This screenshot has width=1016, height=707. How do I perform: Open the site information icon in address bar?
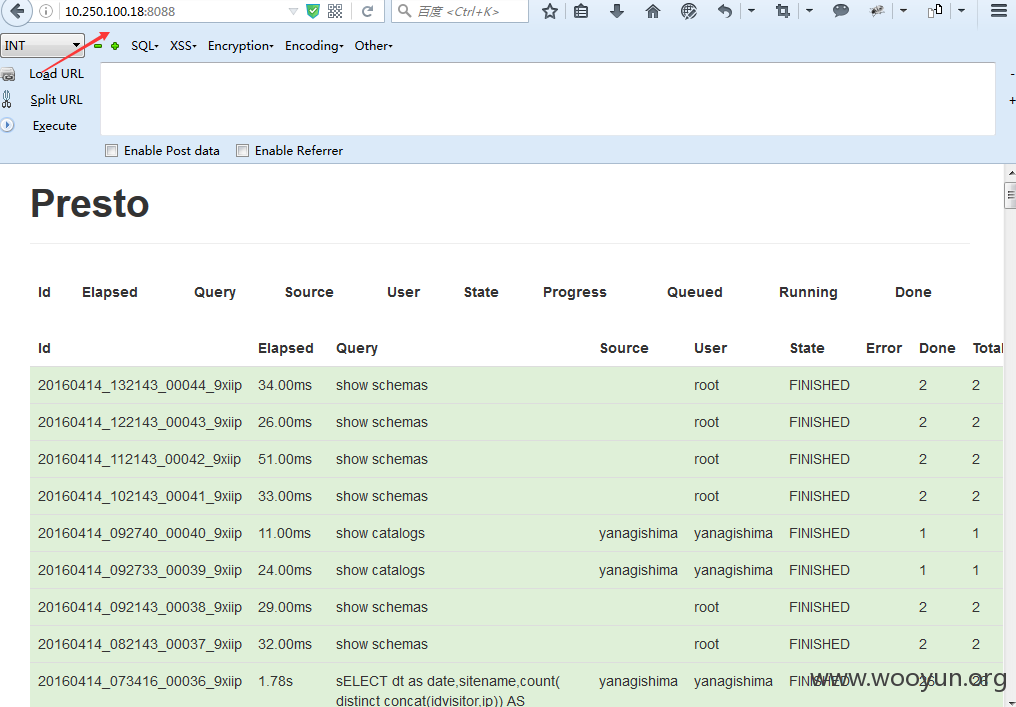coord(45,11)
